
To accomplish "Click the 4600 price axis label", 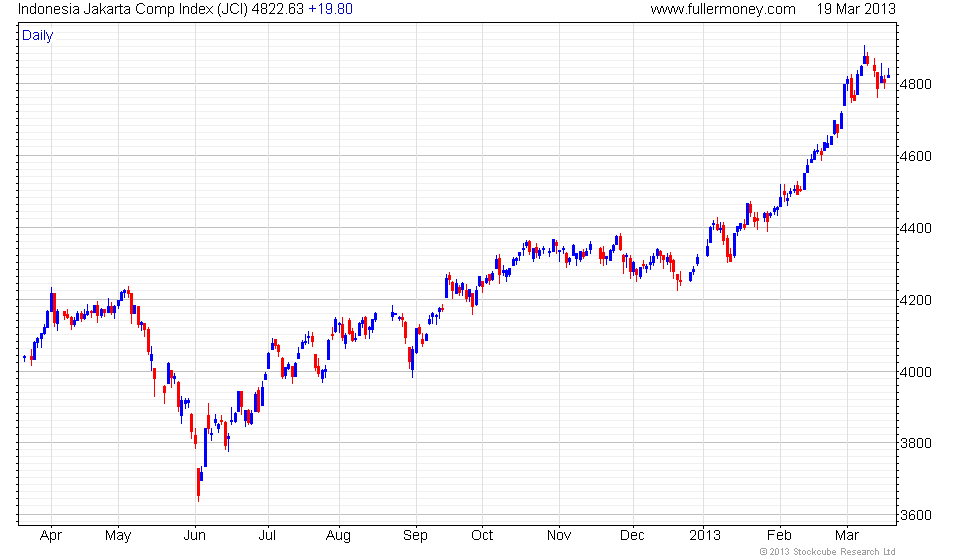I will click(x=915, y=156).
